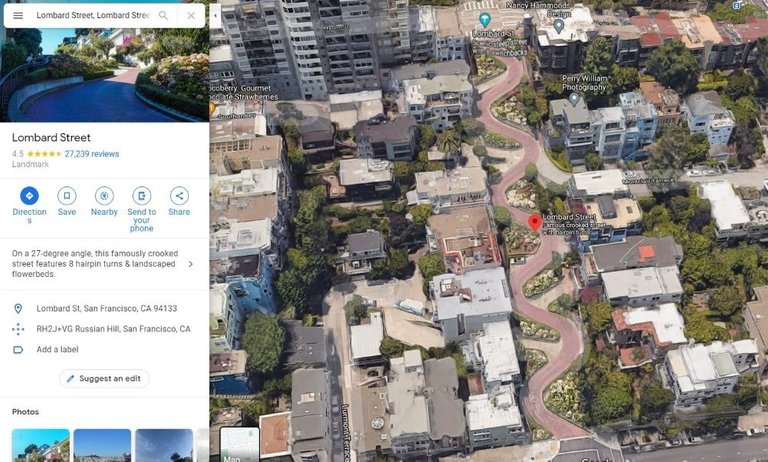Search Nearby places
The image size is (768, 462).
[104, 195]
